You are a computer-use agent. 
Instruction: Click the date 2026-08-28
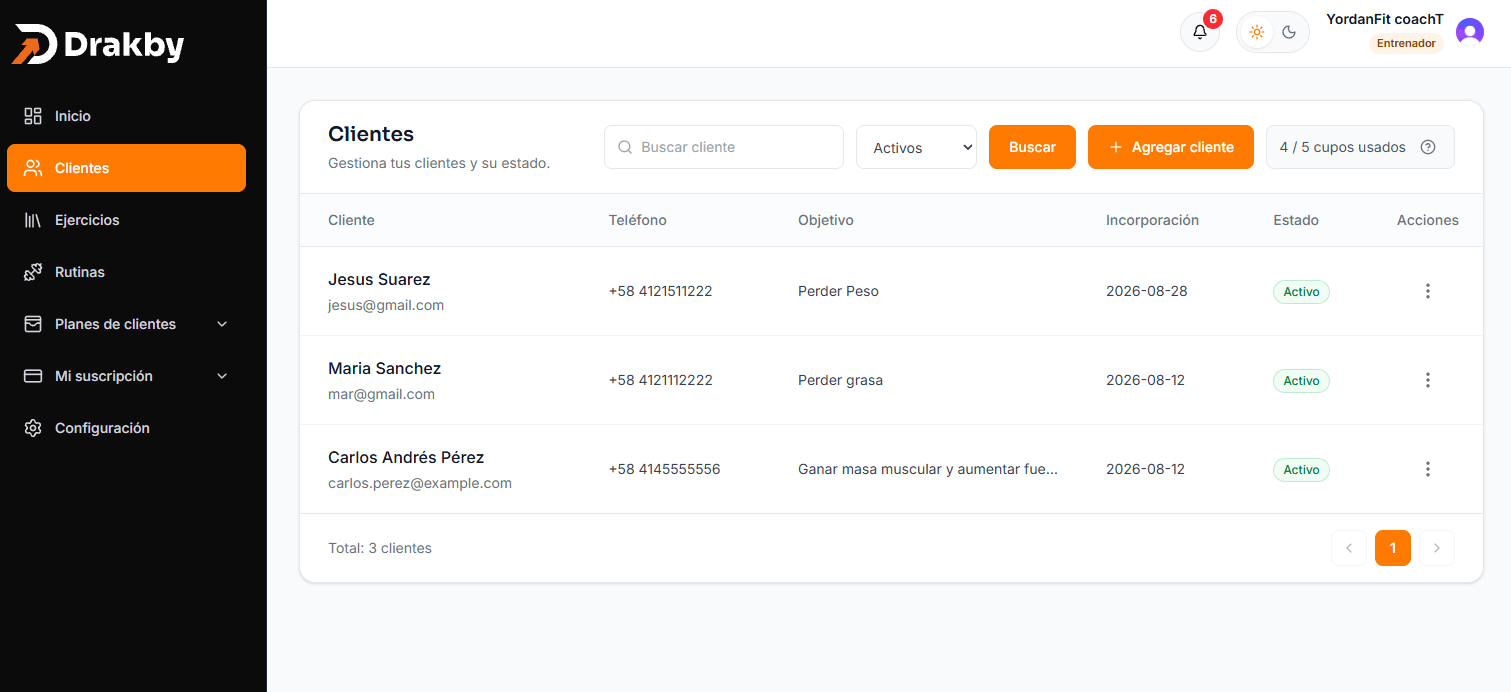[1146, 291]
